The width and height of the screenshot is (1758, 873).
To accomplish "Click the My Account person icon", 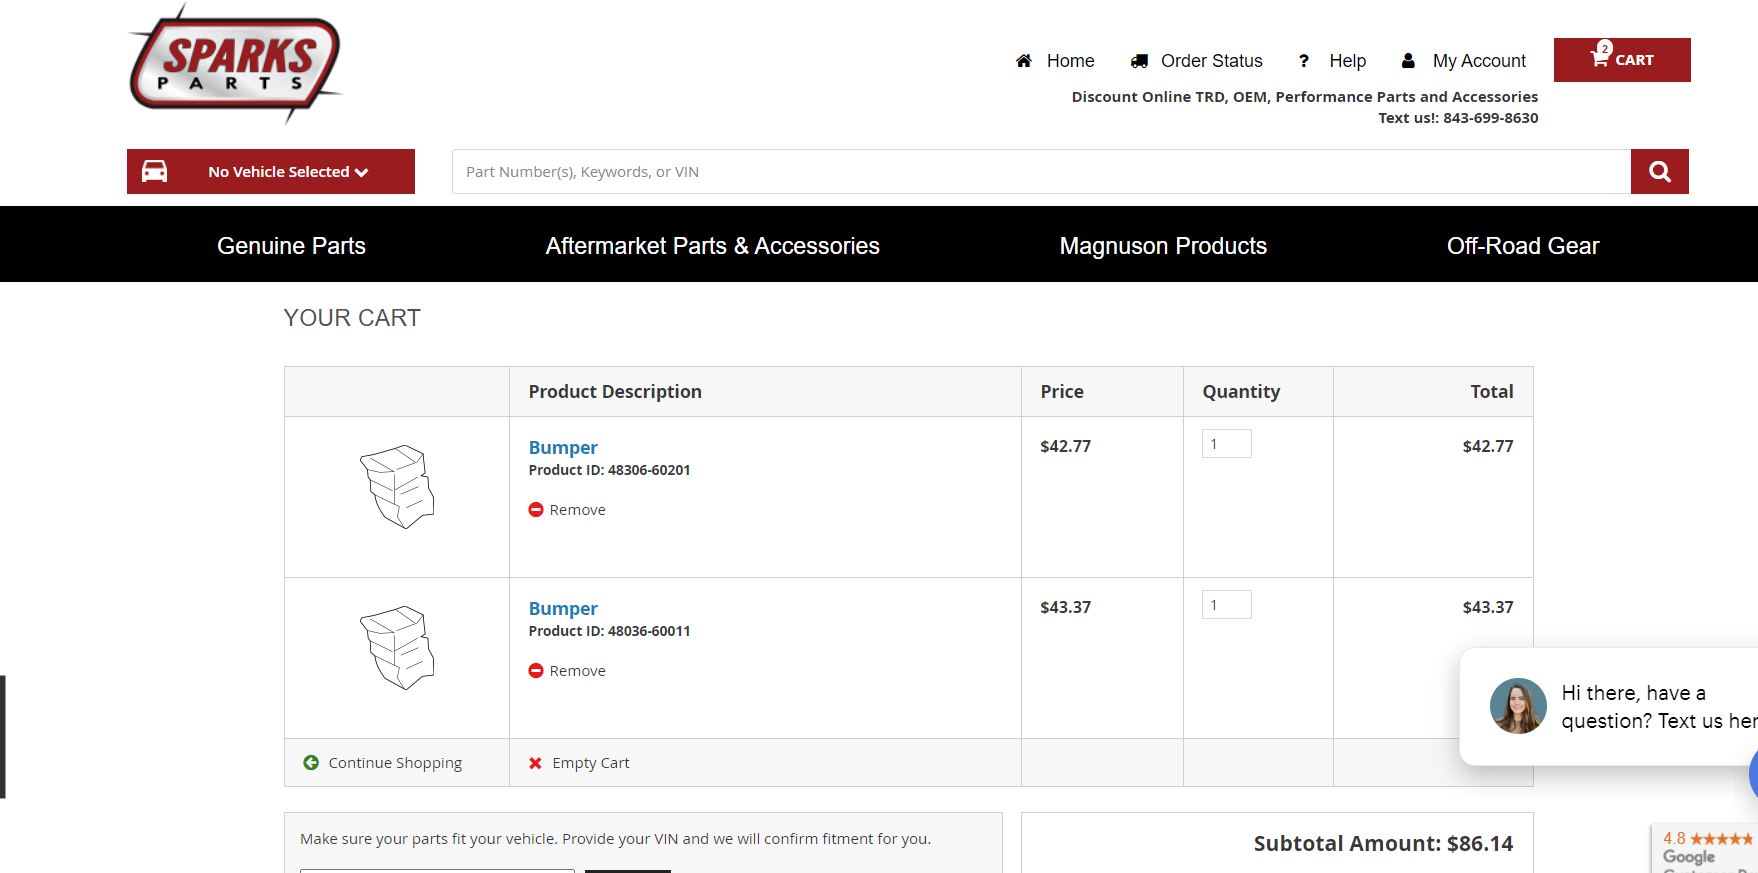I will click(x=1408, y=61).
